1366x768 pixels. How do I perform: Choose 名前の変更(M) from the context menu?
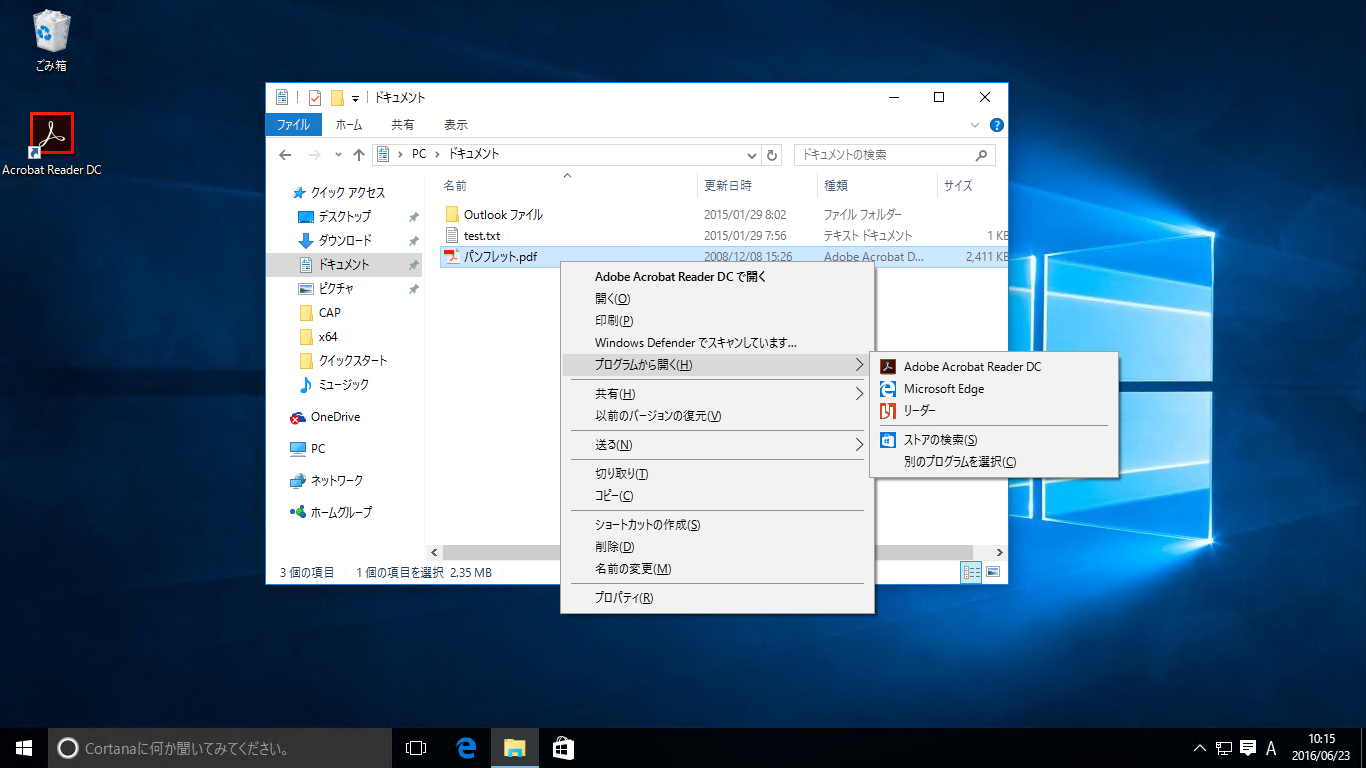717,569
